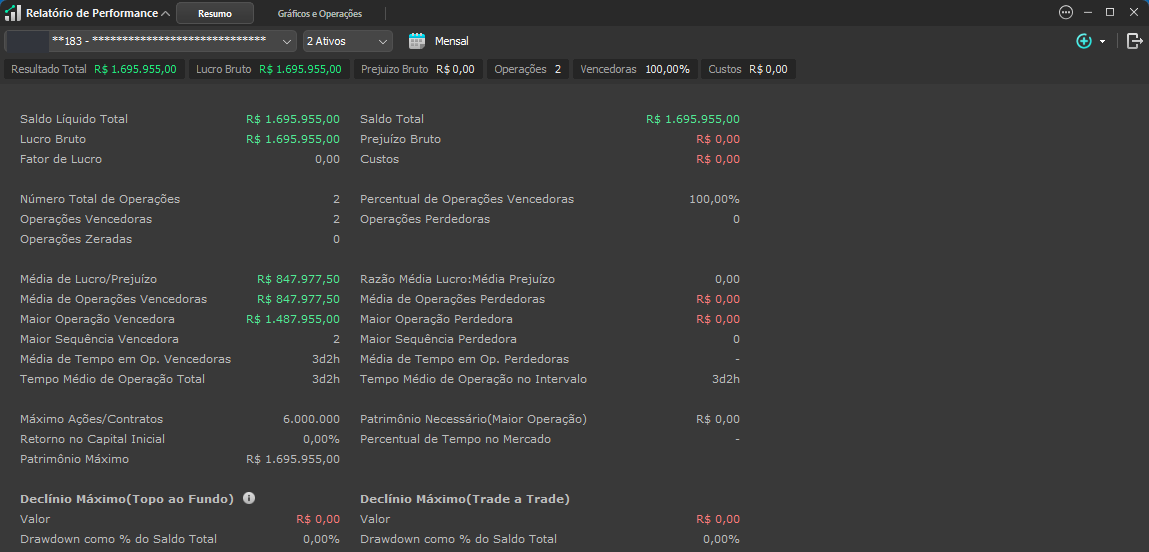Open the 2 Ativos dropdown
Viewport: 1149px width, 552px height.
(x=348, y=41)
